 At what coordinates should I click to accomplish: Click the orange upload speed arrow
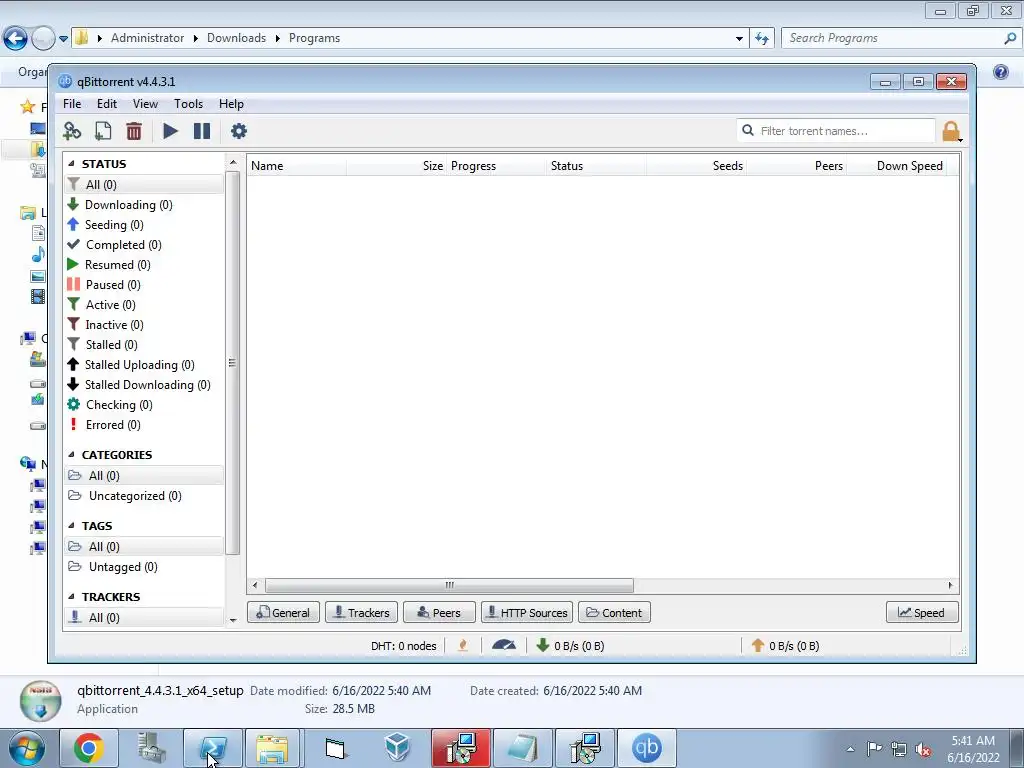point(758,645)
